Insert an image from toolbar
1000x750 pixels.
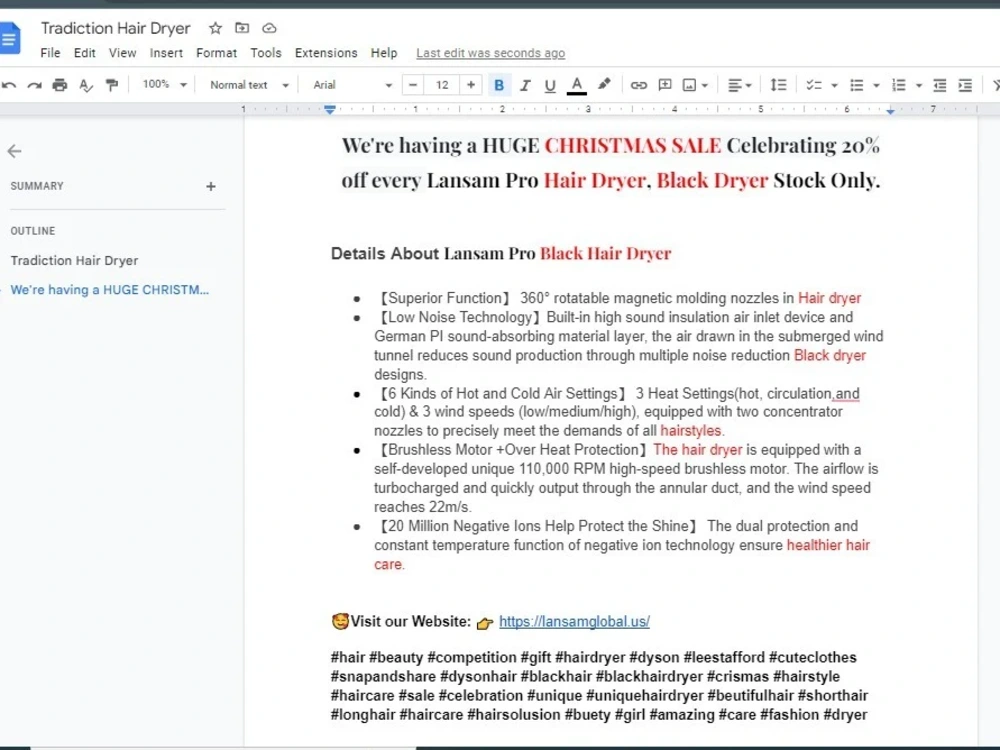click(x=689, y=85)
